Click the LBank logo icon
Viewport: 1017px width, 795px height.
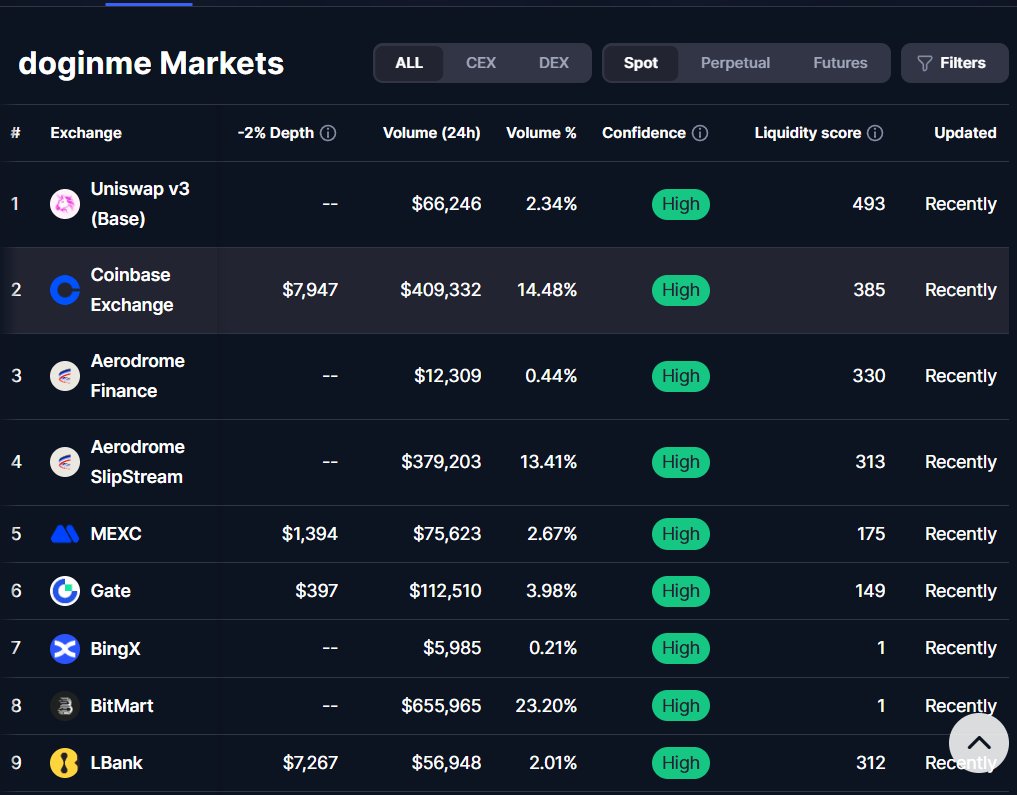coord(65,763)
